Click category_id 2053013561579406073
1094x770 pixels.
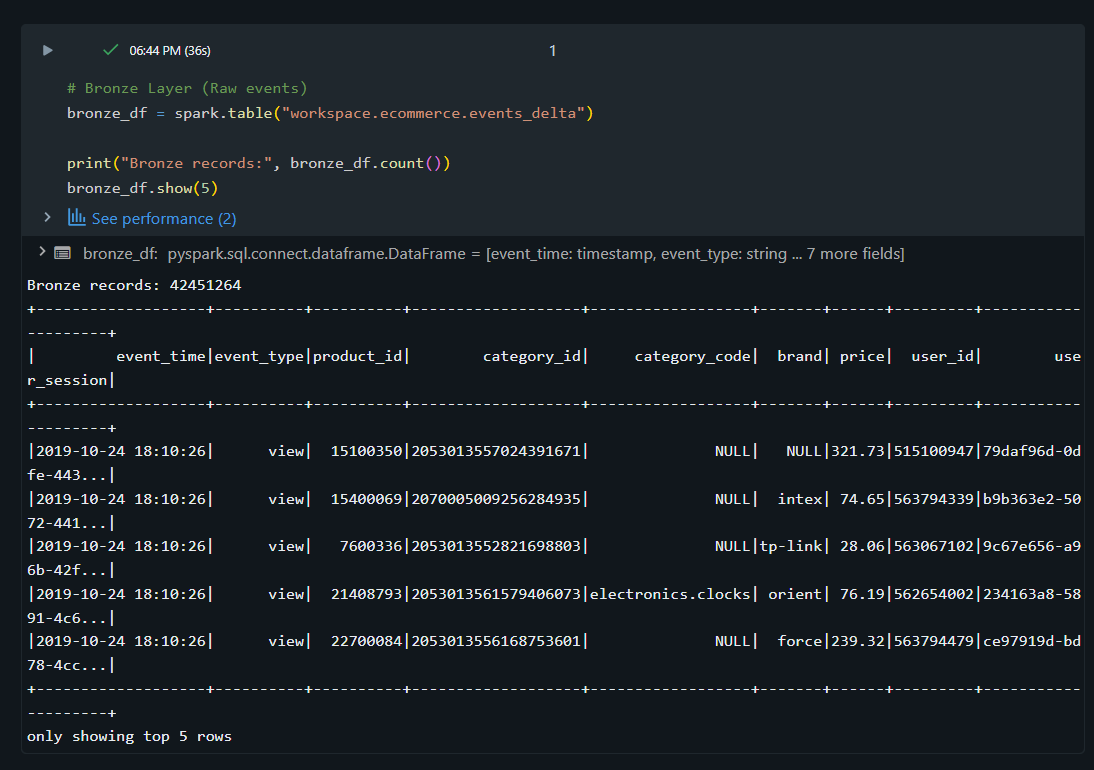click(496, 594)
